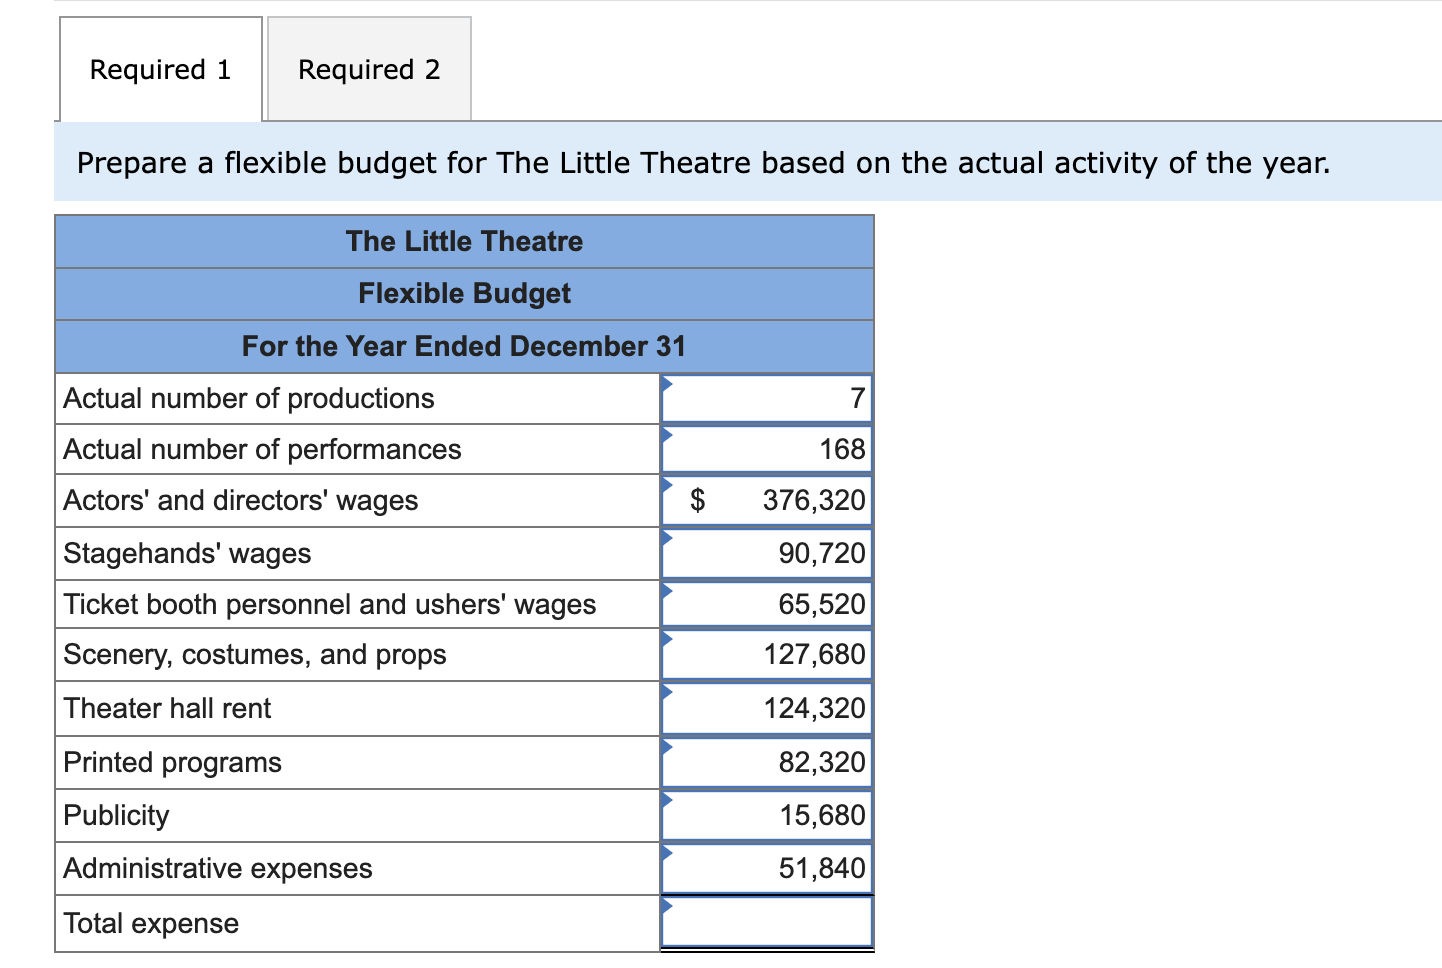Click the blue triangle on Actors' wages cell

pyautogui.click(x=666, y=488)
